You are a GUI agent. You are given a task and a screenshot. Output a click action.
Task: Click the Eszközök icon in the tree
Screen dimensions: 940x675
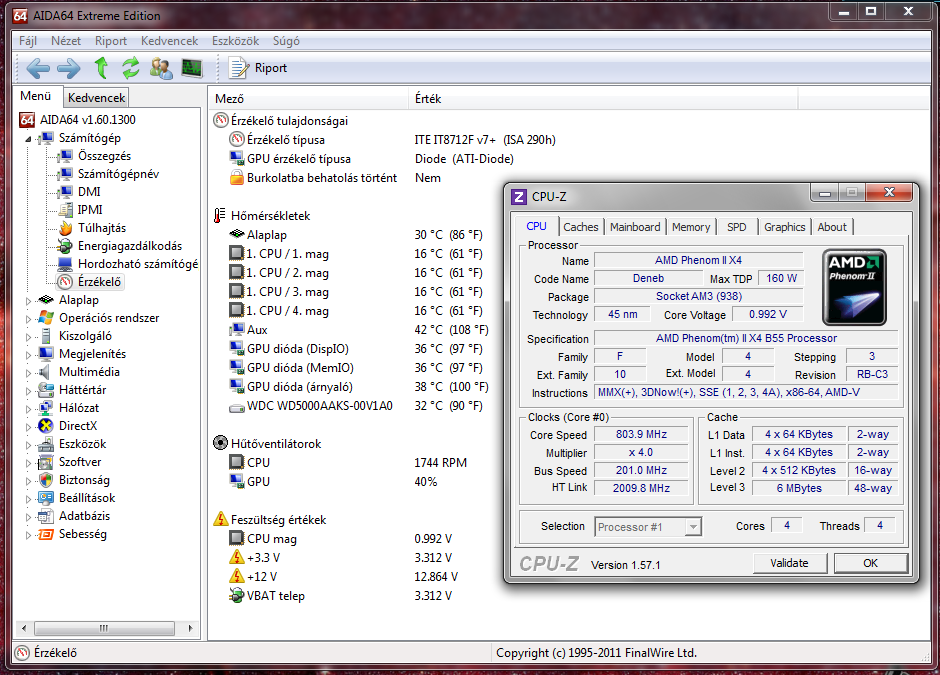coord(46,444)
